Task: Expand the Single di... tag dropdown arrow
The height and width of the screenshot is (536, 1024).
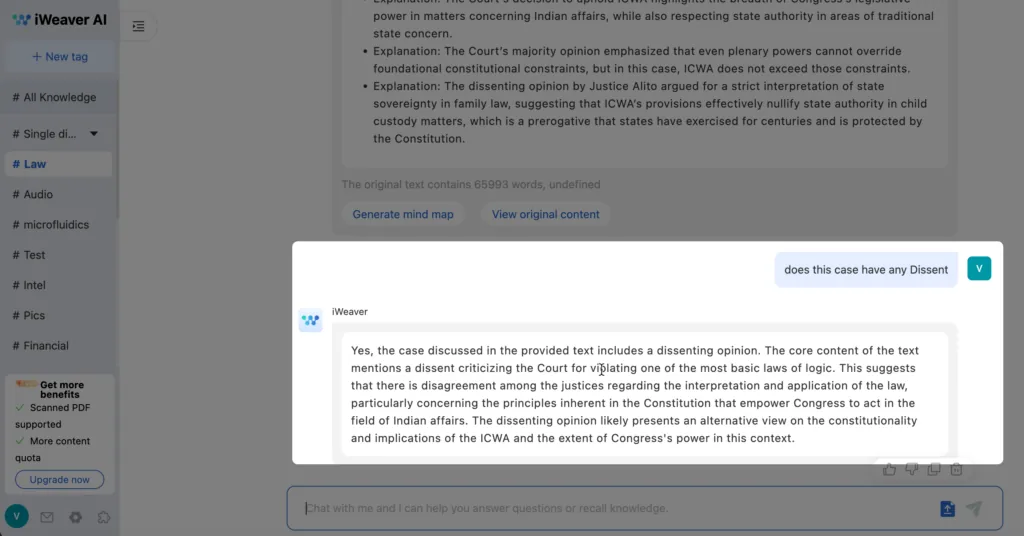Action: 94,134
